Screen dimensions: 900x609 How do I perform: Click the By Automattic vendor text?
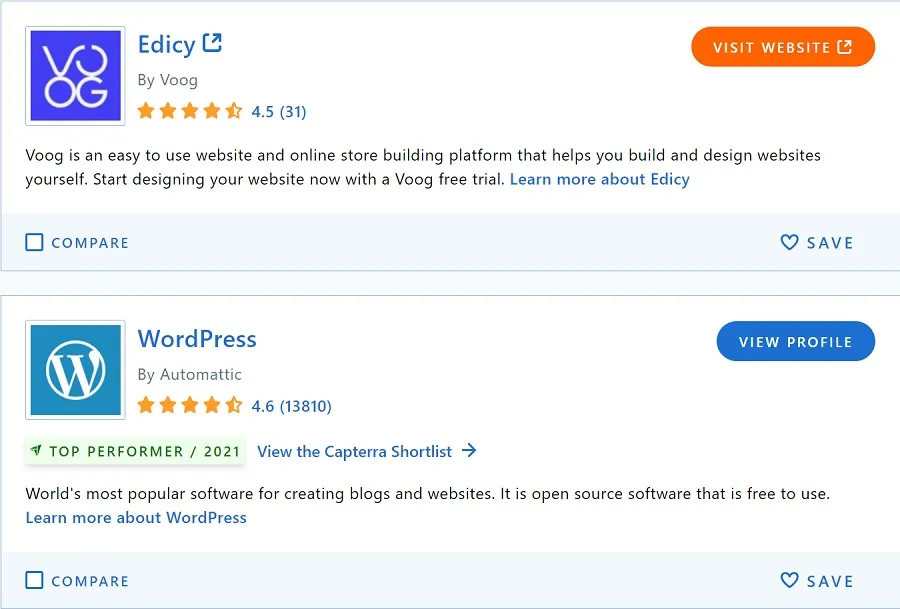[189, 375]
